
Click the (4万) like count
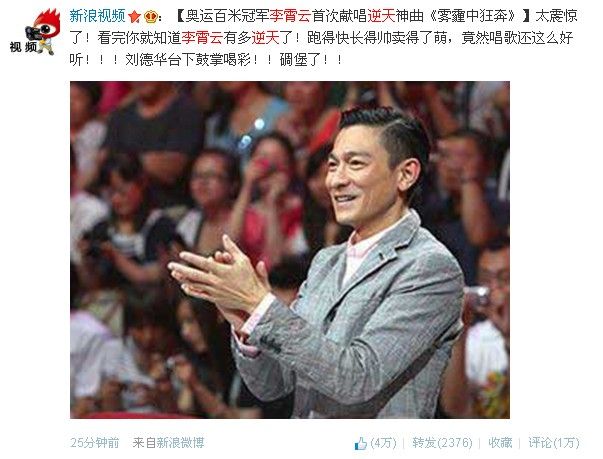click(383, 443)
